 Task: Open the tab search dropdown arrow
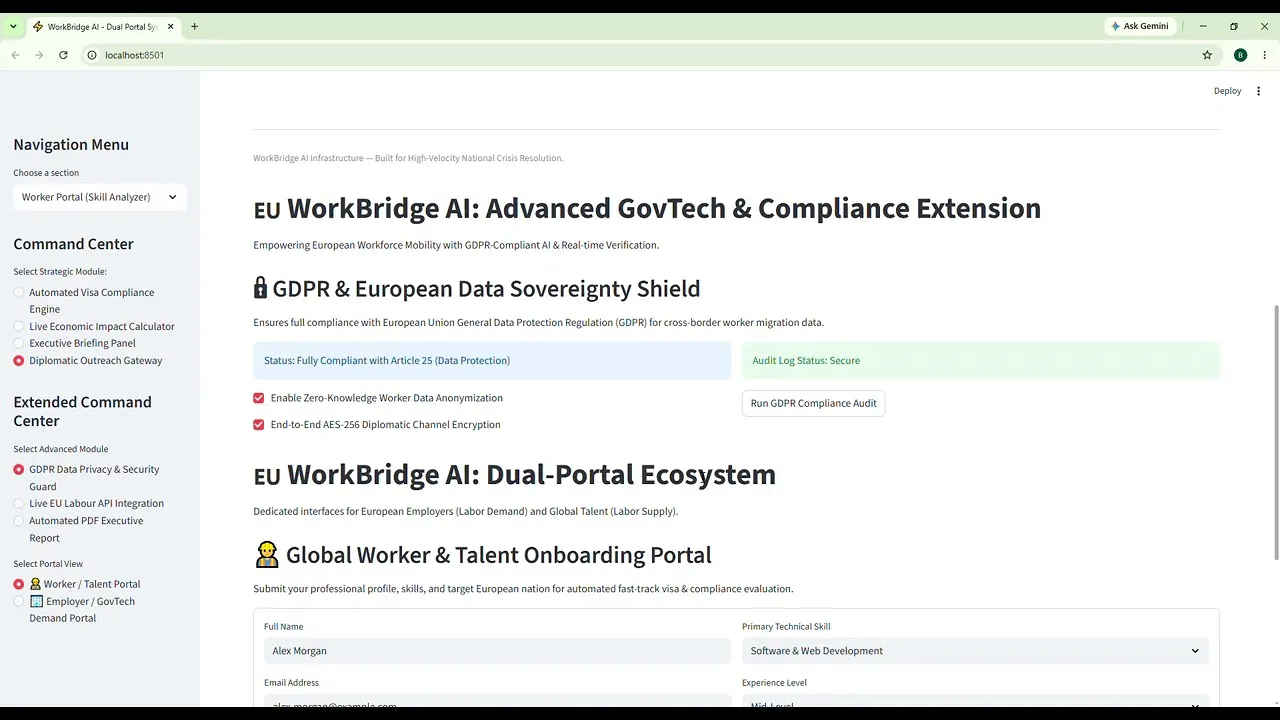14,26
